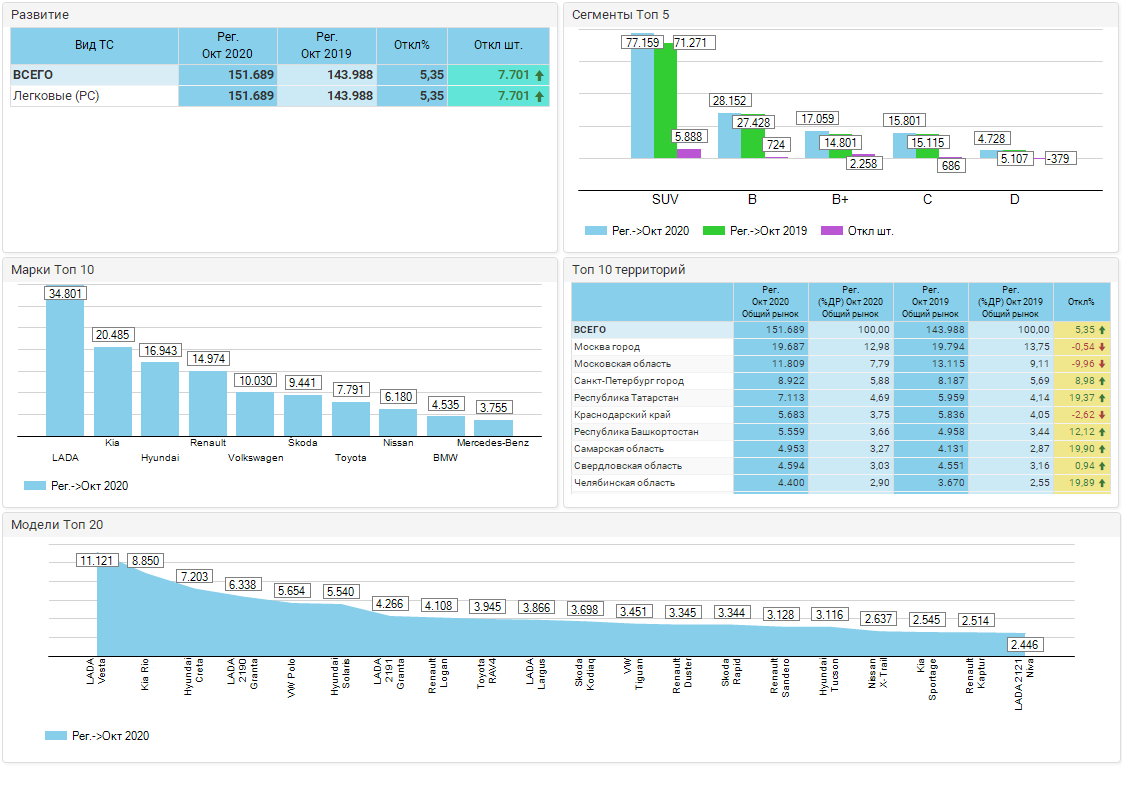
Task: Select the green SUV bar labeled 71.271
Action: pyautogui.click(x=665, y=101)
